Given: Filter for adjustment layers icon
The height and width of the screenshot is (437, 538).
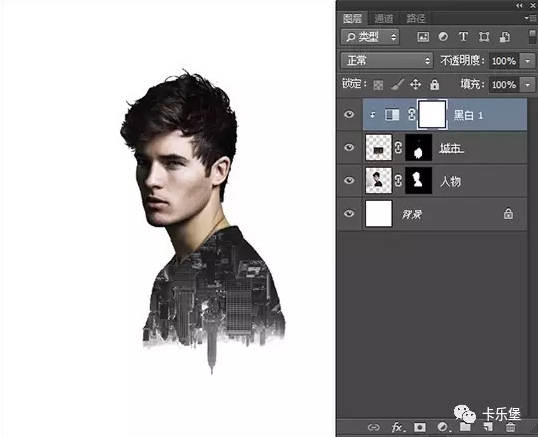Looking at the screenshot, I should click(x=443, y=37).
